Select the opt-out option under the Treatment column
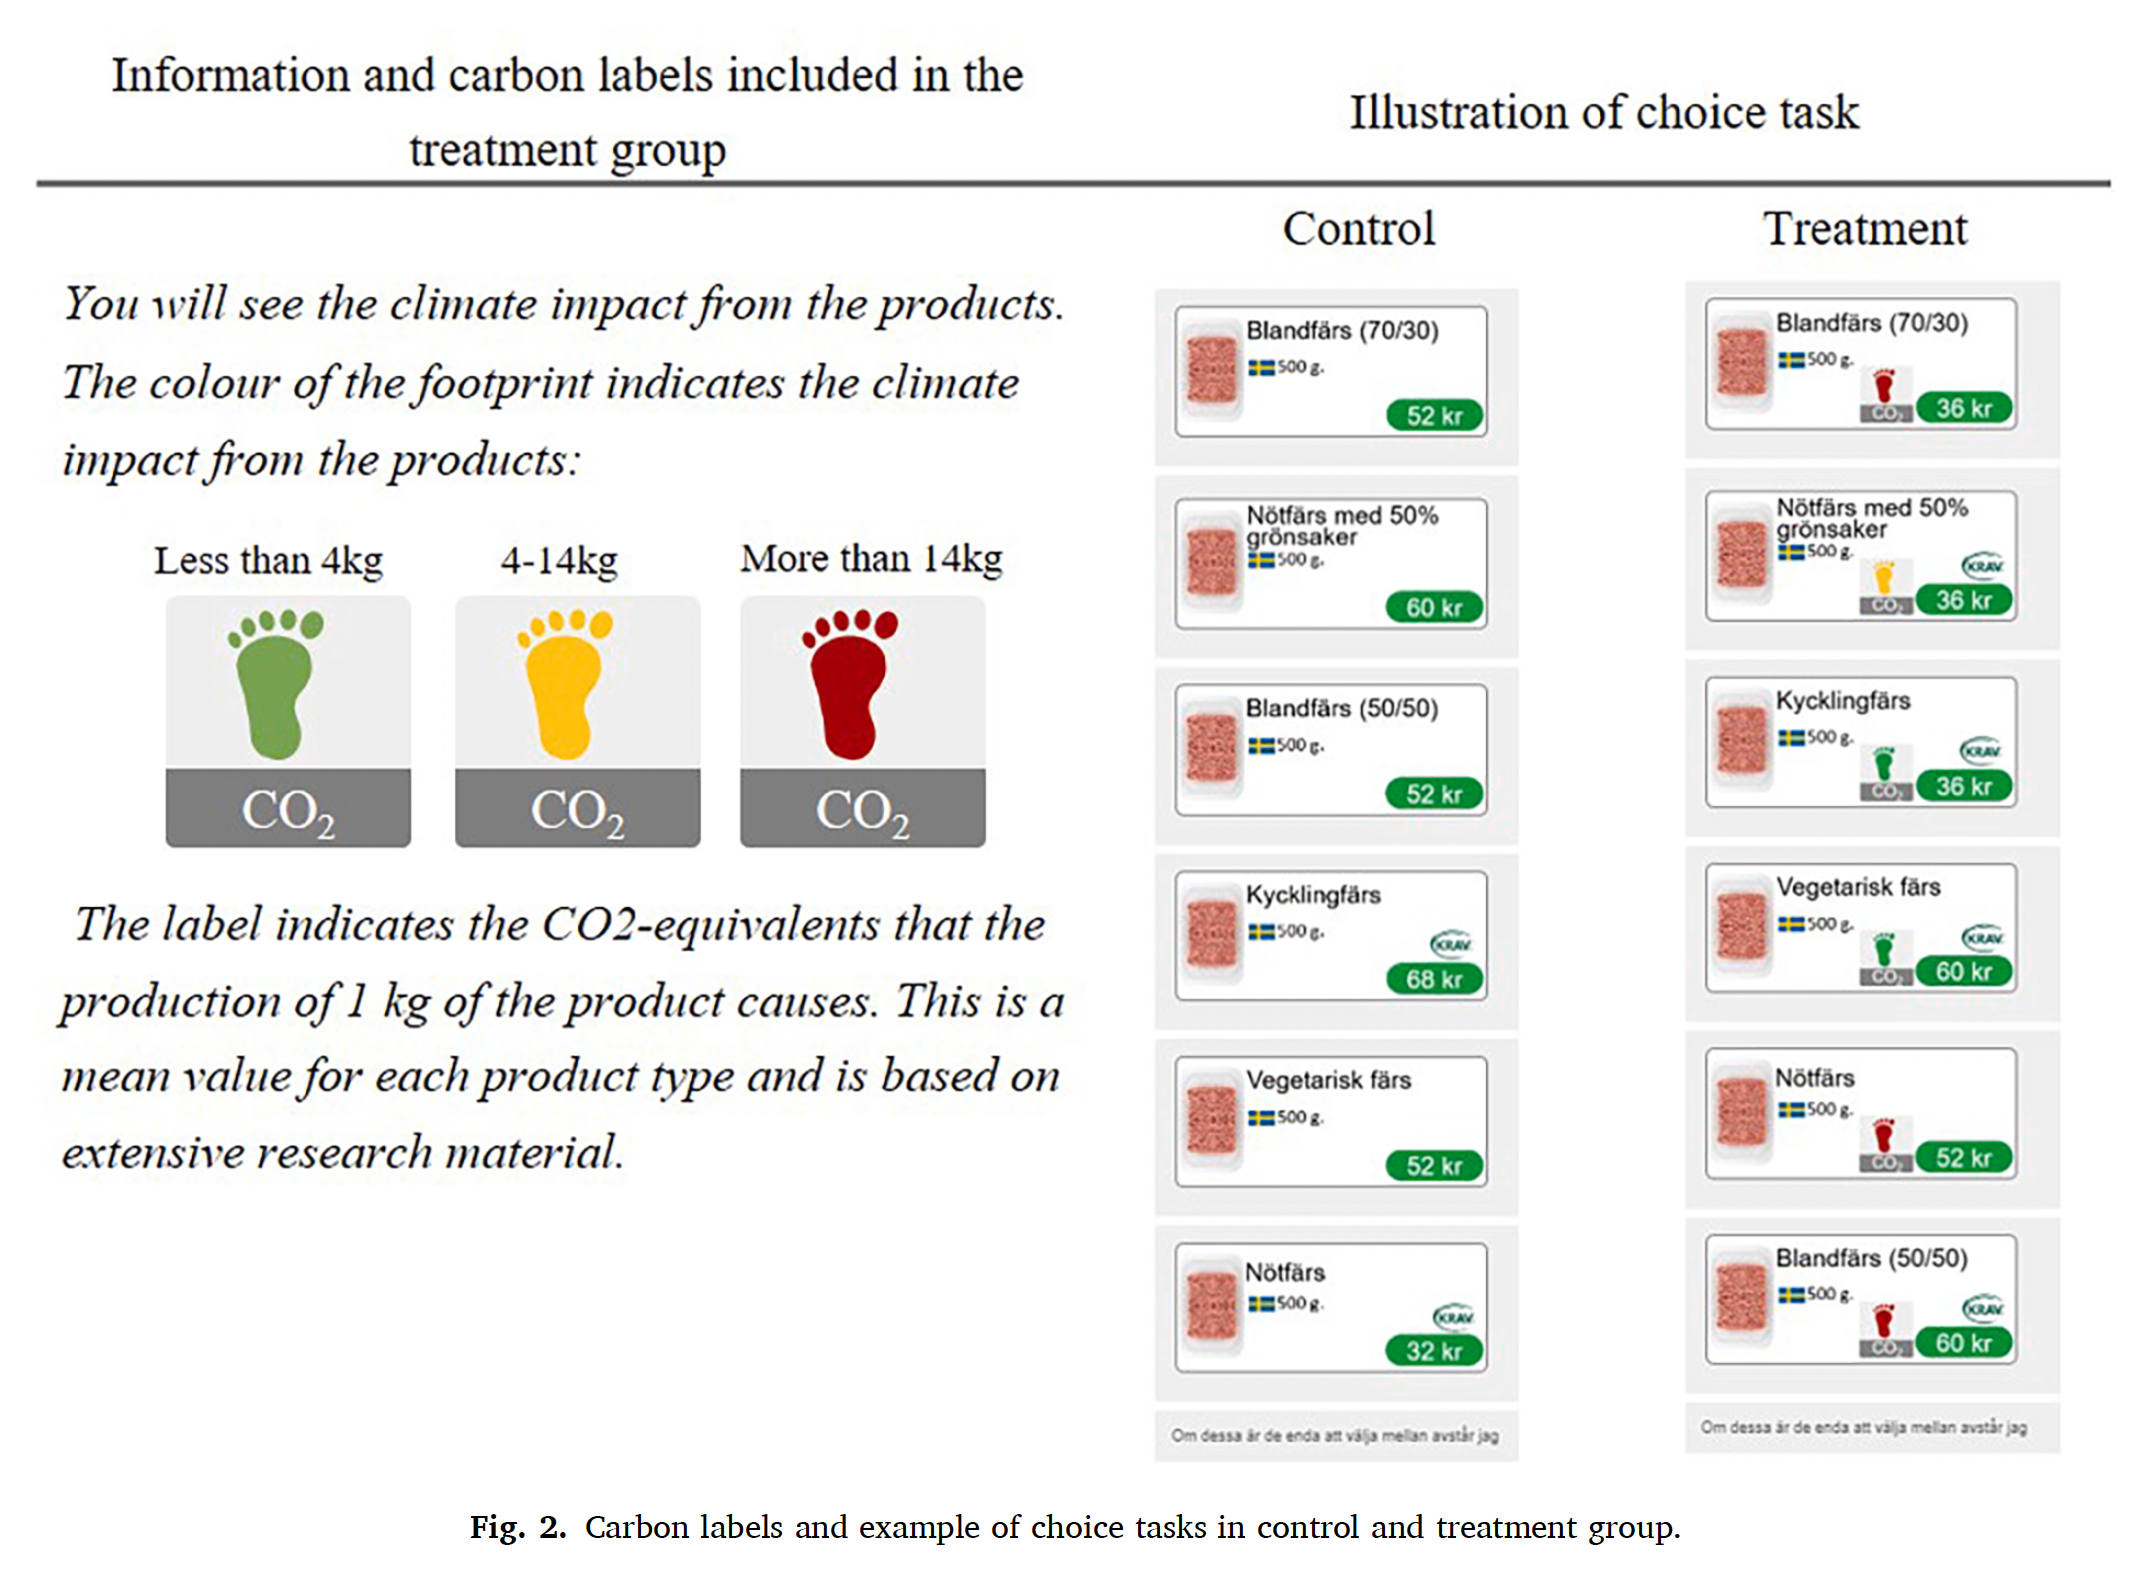This screenshot has width=2136, height=1574. [1865, 1428]
